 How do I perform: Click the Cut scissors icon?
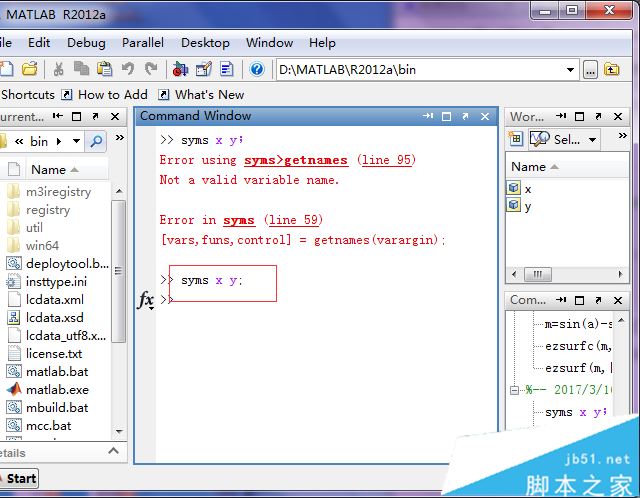coord(58,69)
